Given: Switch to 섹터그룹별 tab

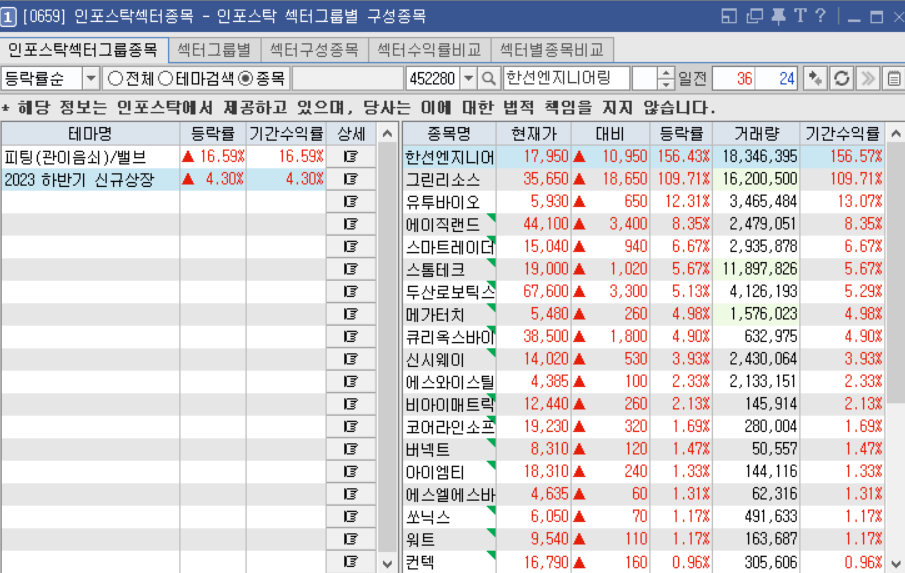Looking at the screenshot, I should [214, 50].
